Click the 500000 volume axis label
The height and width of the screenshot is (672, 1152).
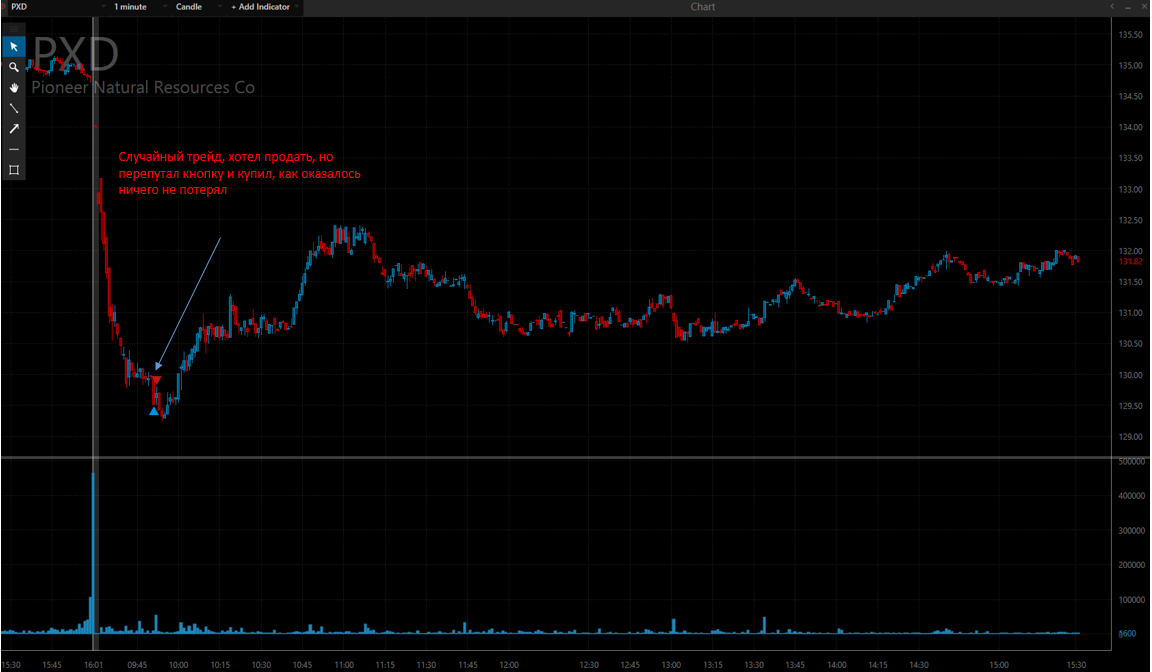[x=1132, y=462]
